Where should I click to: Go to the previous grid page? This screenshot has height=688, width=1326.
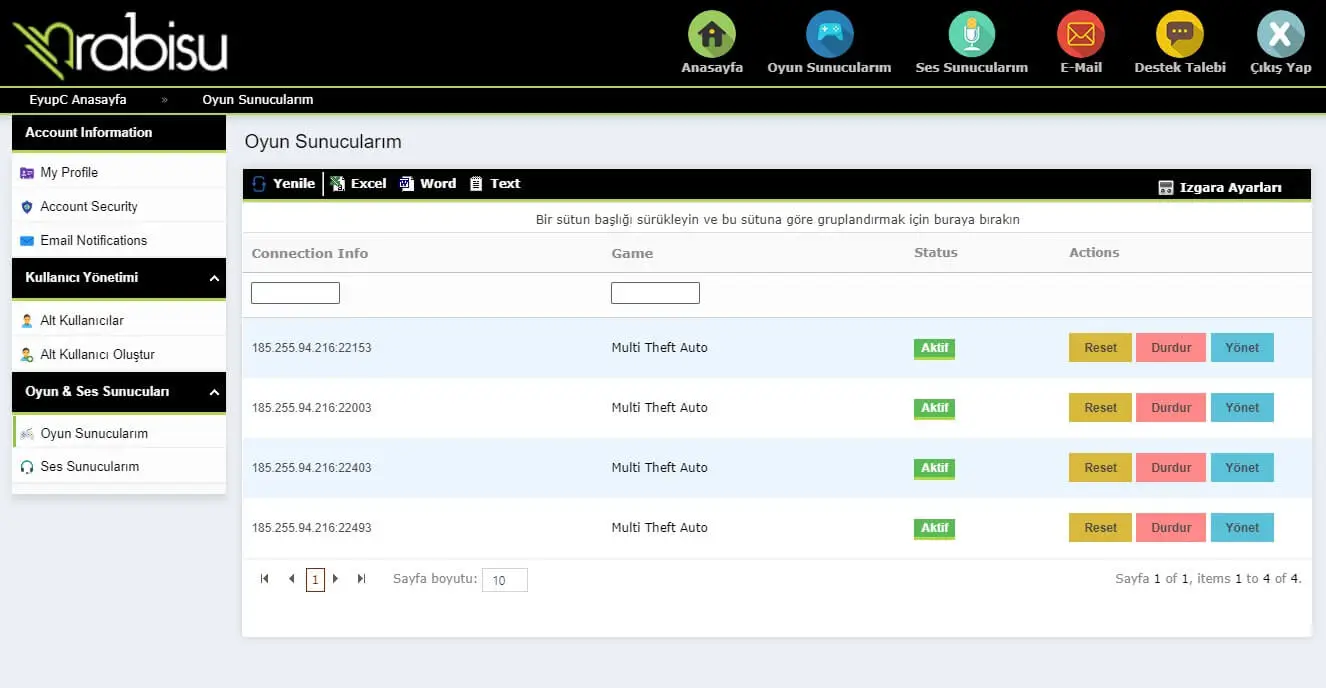pos(291,579)
